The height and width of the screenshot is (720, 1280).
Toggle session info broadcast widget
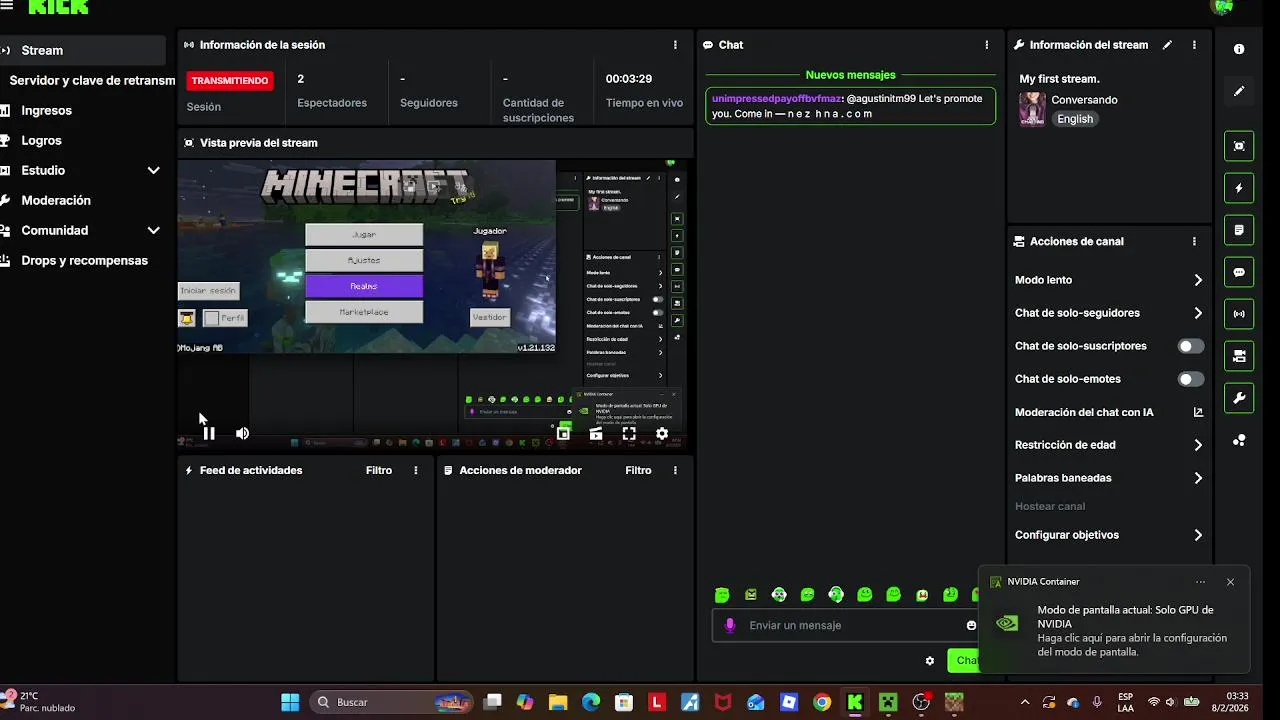click(x=1239, y=314)
